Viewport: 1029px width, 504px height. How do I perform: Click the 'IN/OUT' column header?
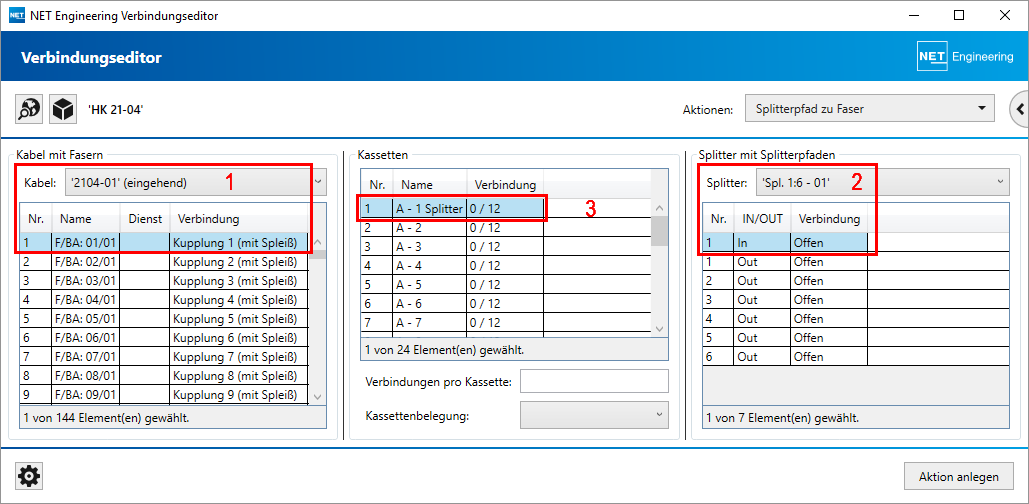[x=761, y=218]
